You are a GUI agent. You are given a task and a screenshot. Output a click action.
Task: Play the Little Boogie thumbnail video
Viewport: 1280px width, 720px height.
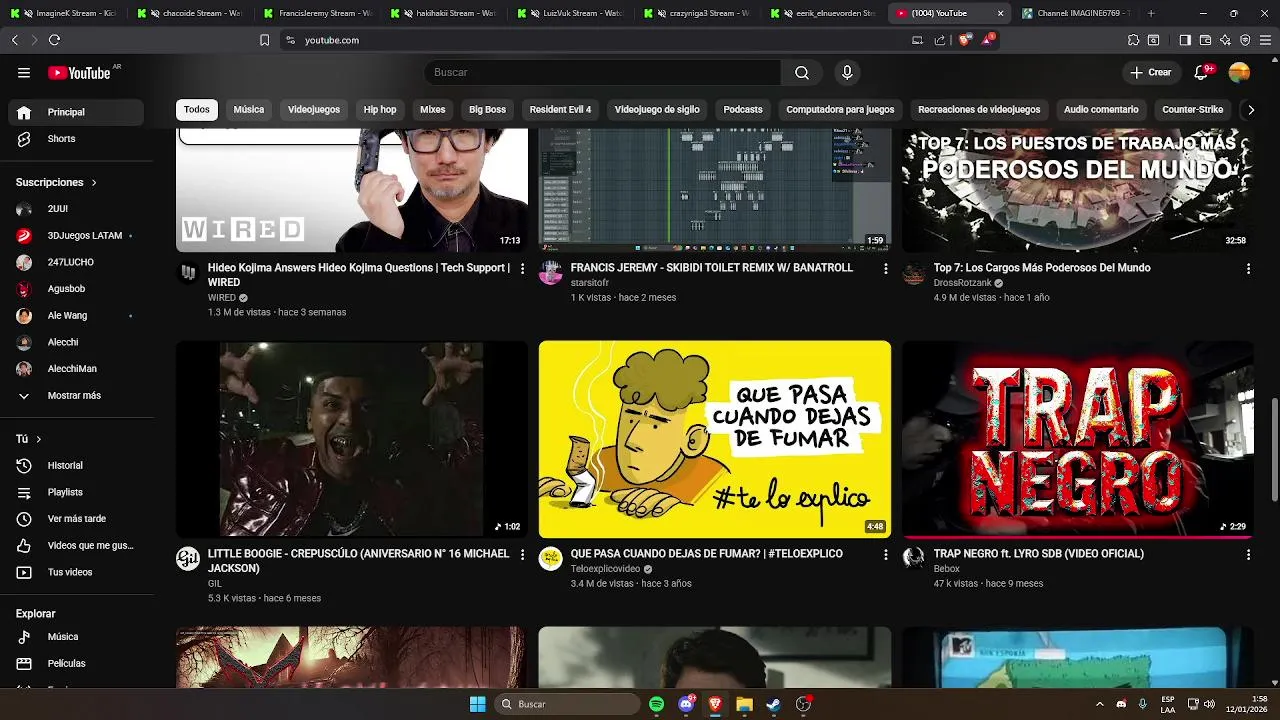click(352, 439)
